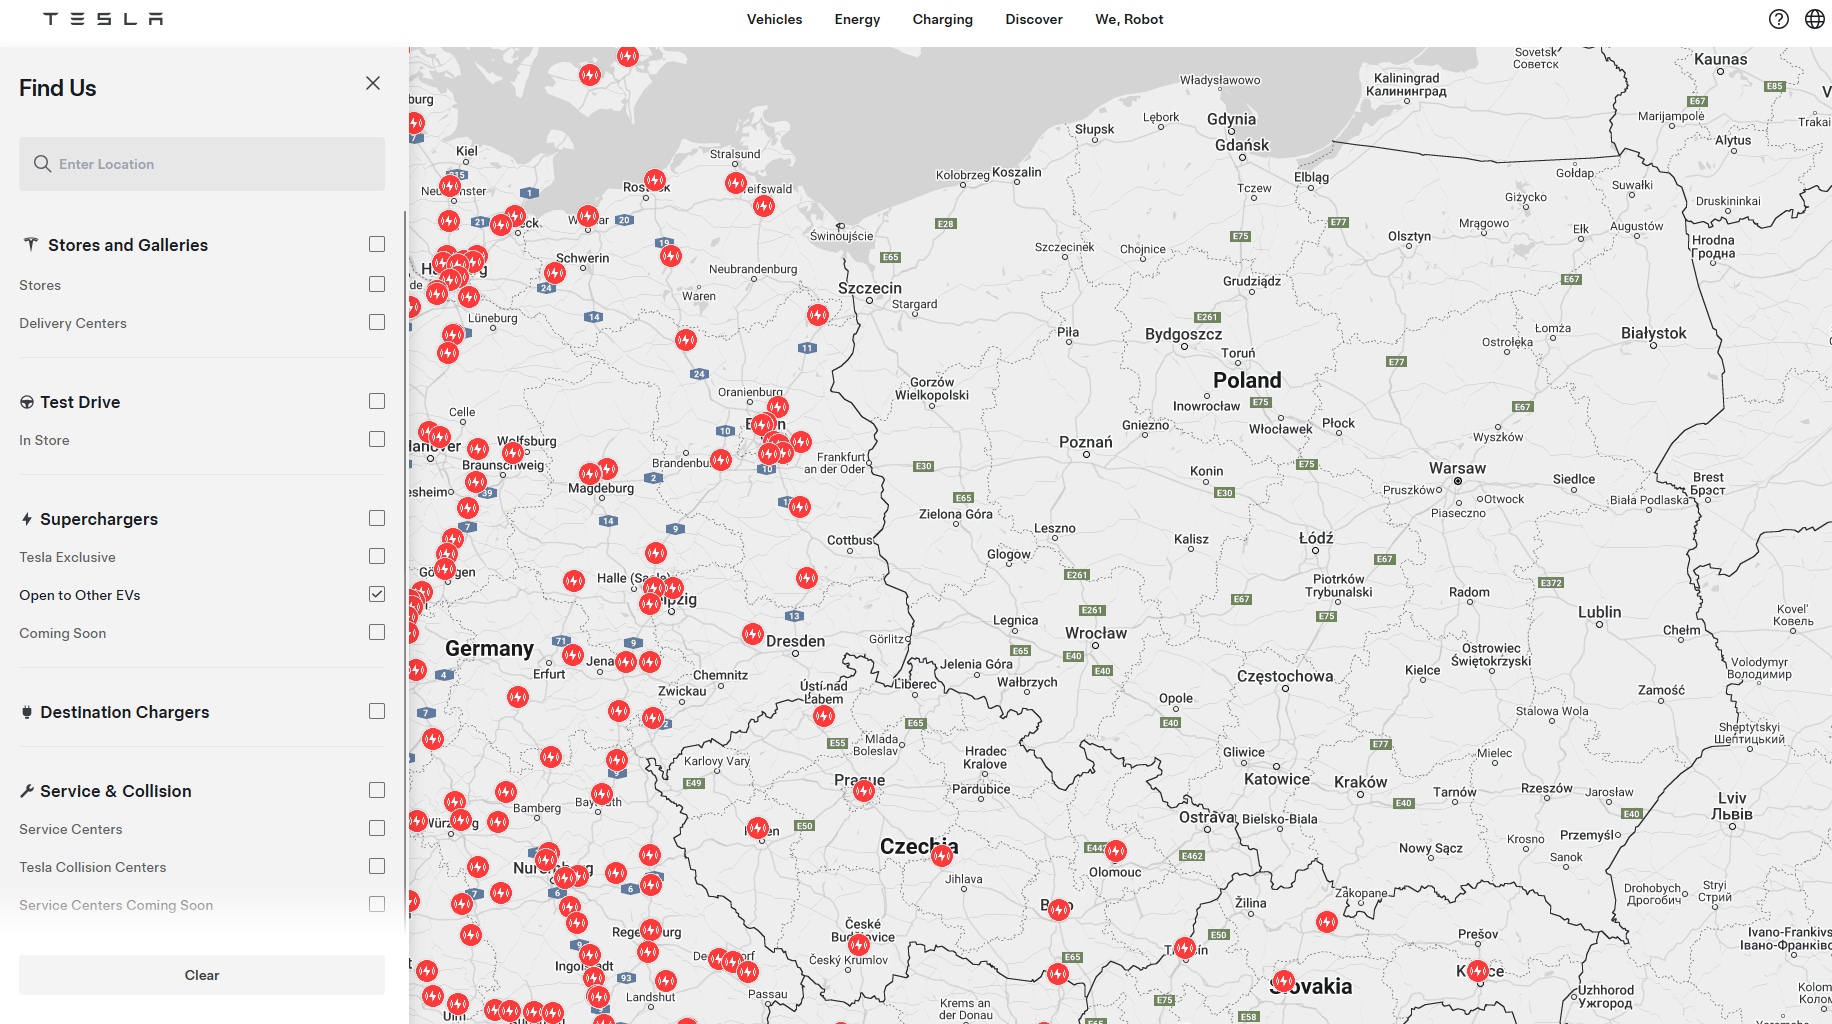
Task: Select the Supercharger marker near Cottbus
Action: point(807,578)
